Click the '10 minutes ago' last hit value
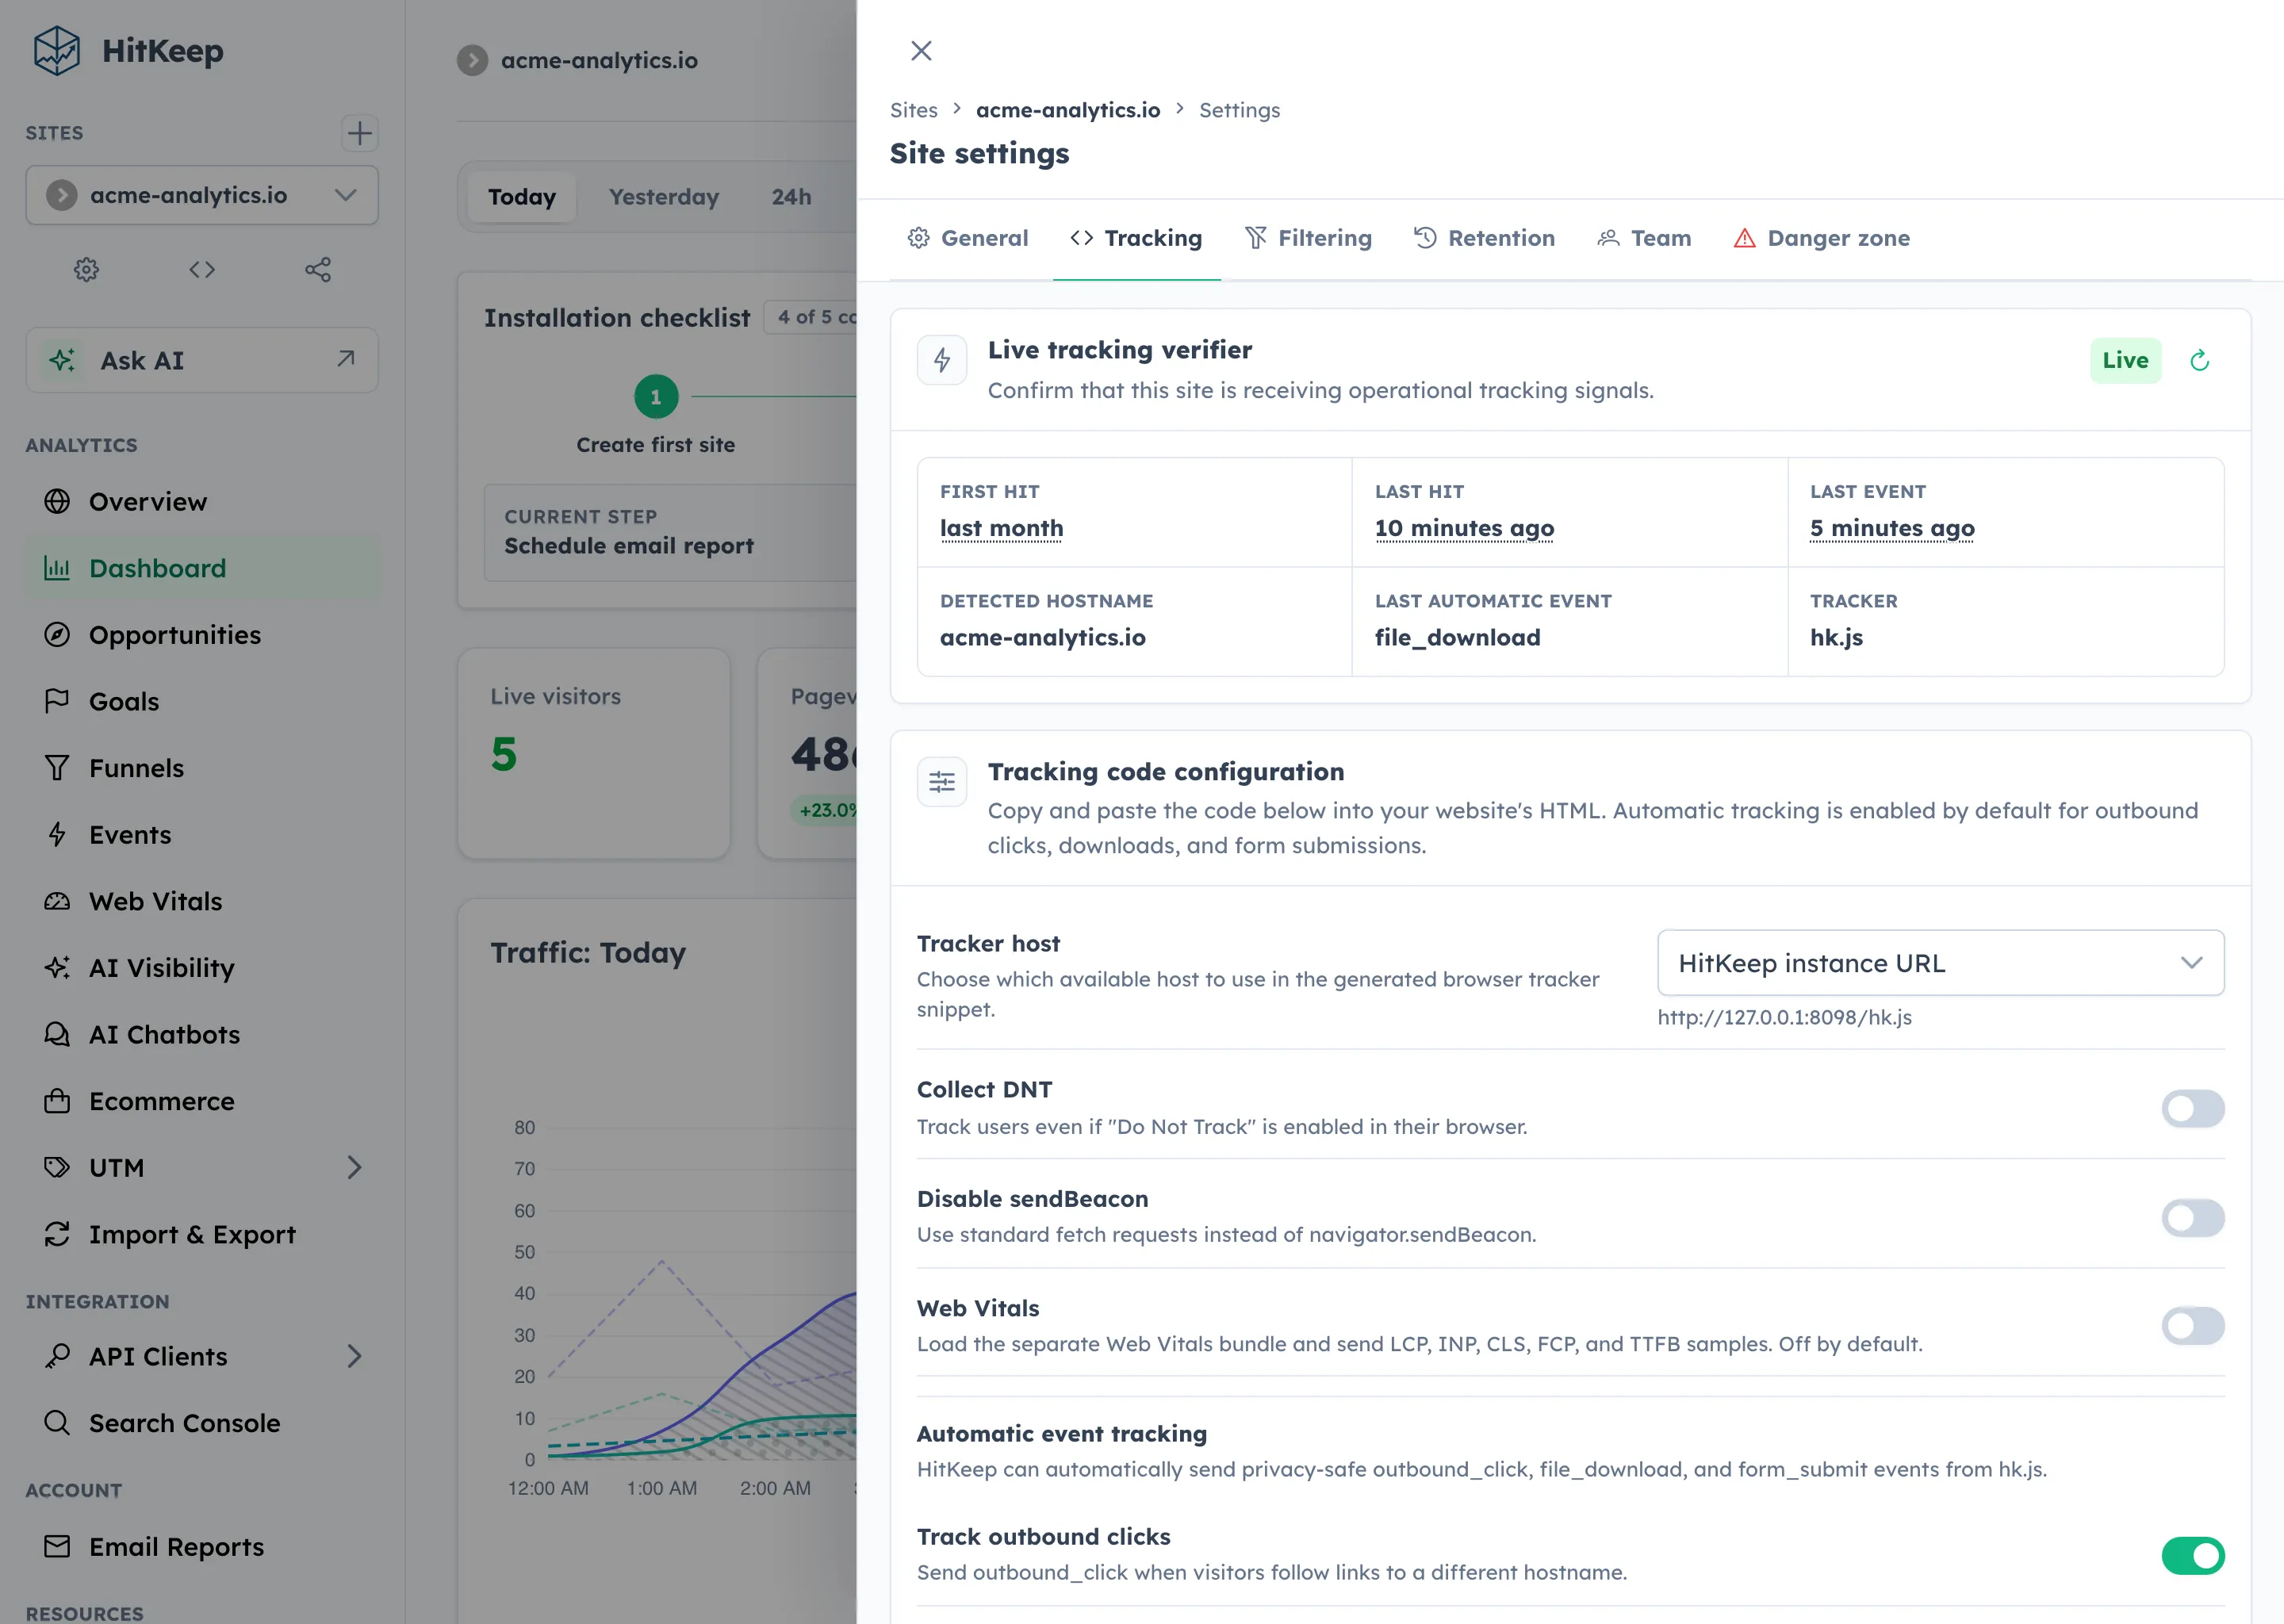The image size is (2284, 1624). [1464, 528]
